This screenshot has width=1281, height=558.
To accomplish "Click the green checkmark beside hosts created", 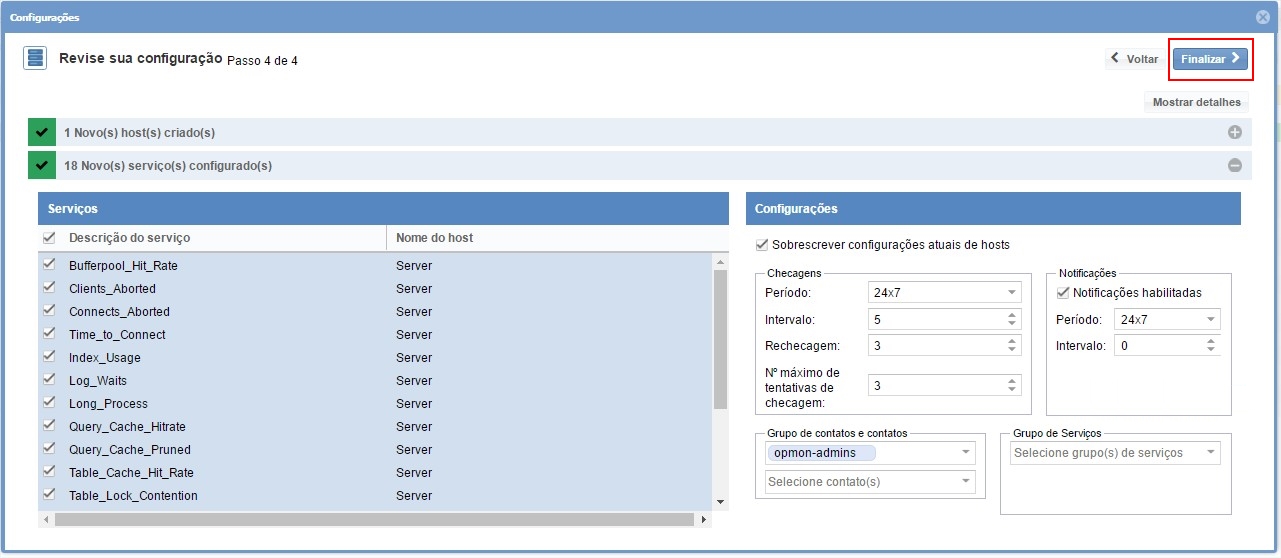I will click(42, 133).
